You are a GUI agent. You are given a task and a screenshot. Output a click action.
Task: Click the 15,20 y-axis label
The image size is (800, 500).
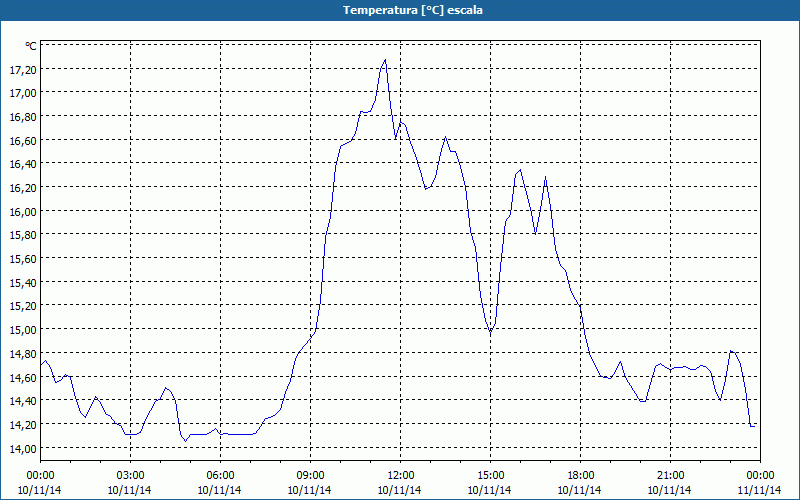click(23, 306)
